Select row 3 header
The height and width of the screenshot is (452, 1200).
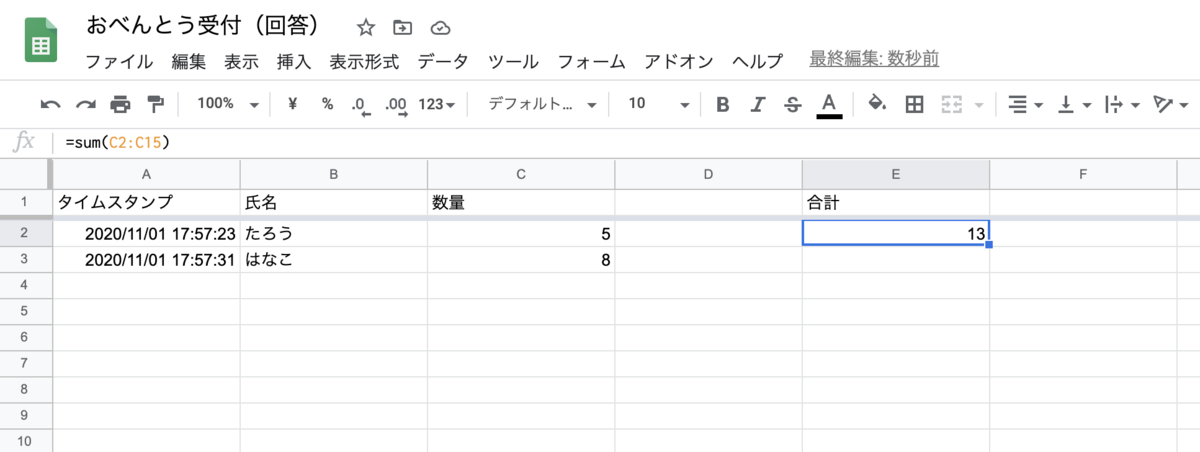[x=25, y=259]
